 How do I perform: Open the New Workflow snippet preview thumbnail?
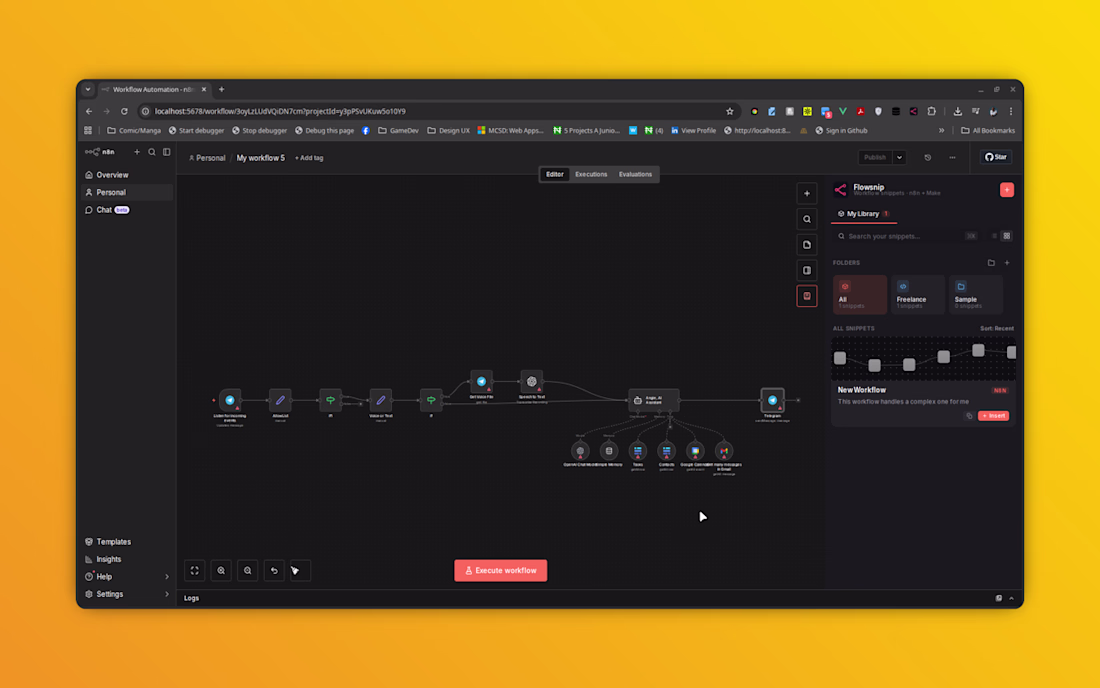(x=923, y=358)
